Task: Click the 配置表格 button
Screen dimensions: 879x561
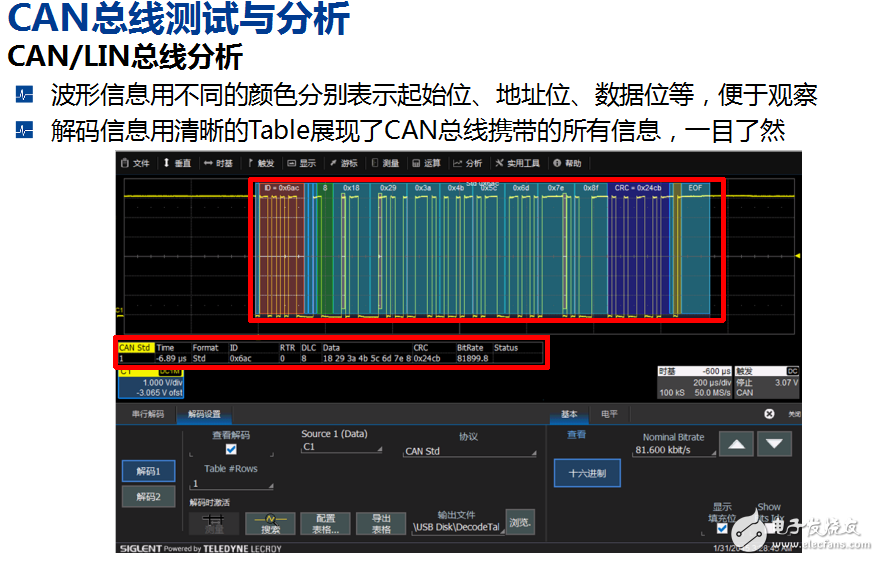Action: pos(325,523)
